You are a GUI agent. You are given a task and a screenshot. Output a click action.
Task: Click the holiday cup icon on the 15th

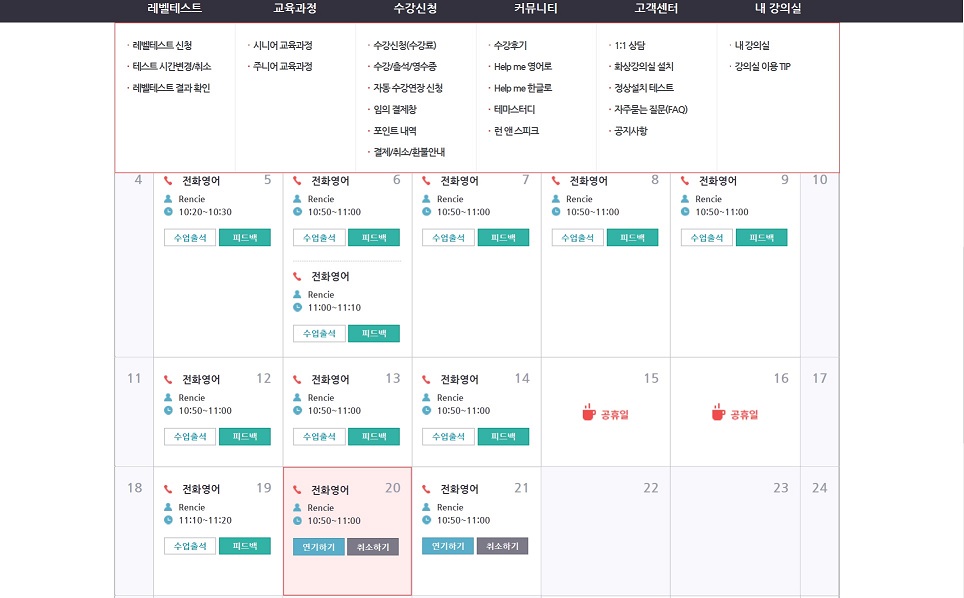588,412
